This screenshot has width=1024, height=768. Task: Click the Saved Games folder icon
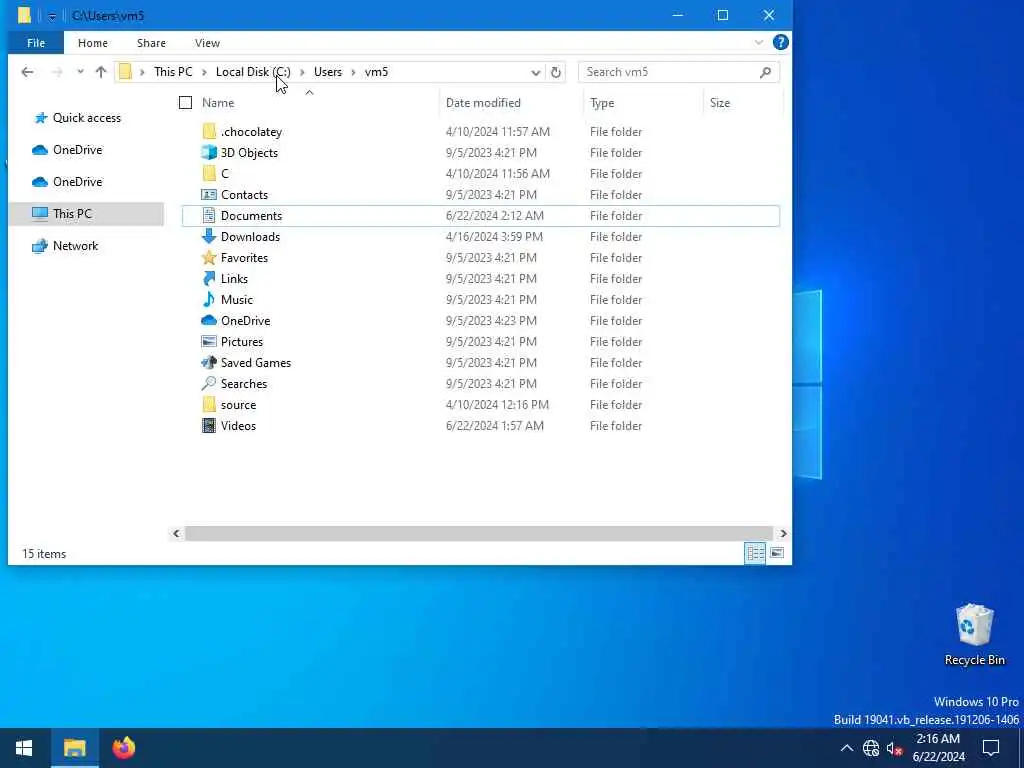(209, 362)
